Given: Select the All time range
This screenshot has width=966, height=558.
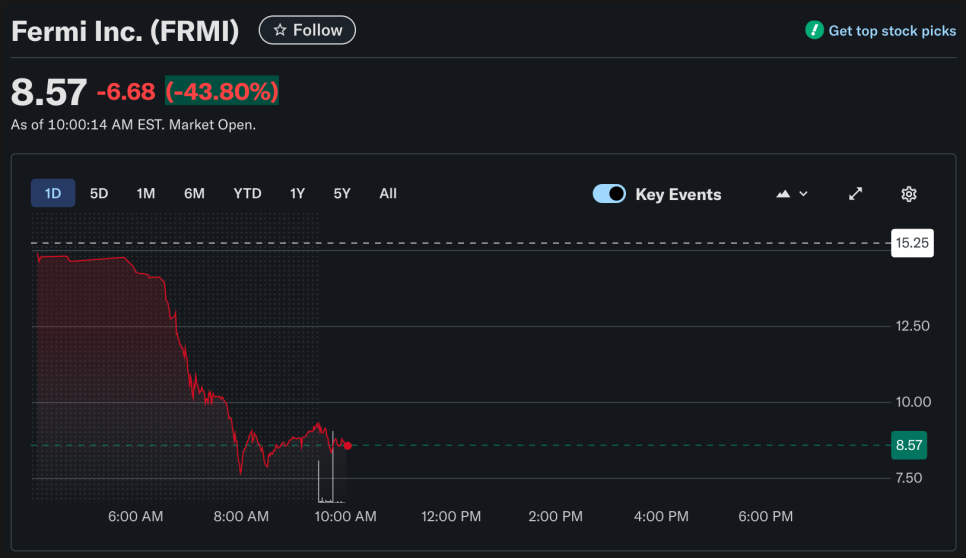Looking at the screenshot, I should tap(388, 193).
